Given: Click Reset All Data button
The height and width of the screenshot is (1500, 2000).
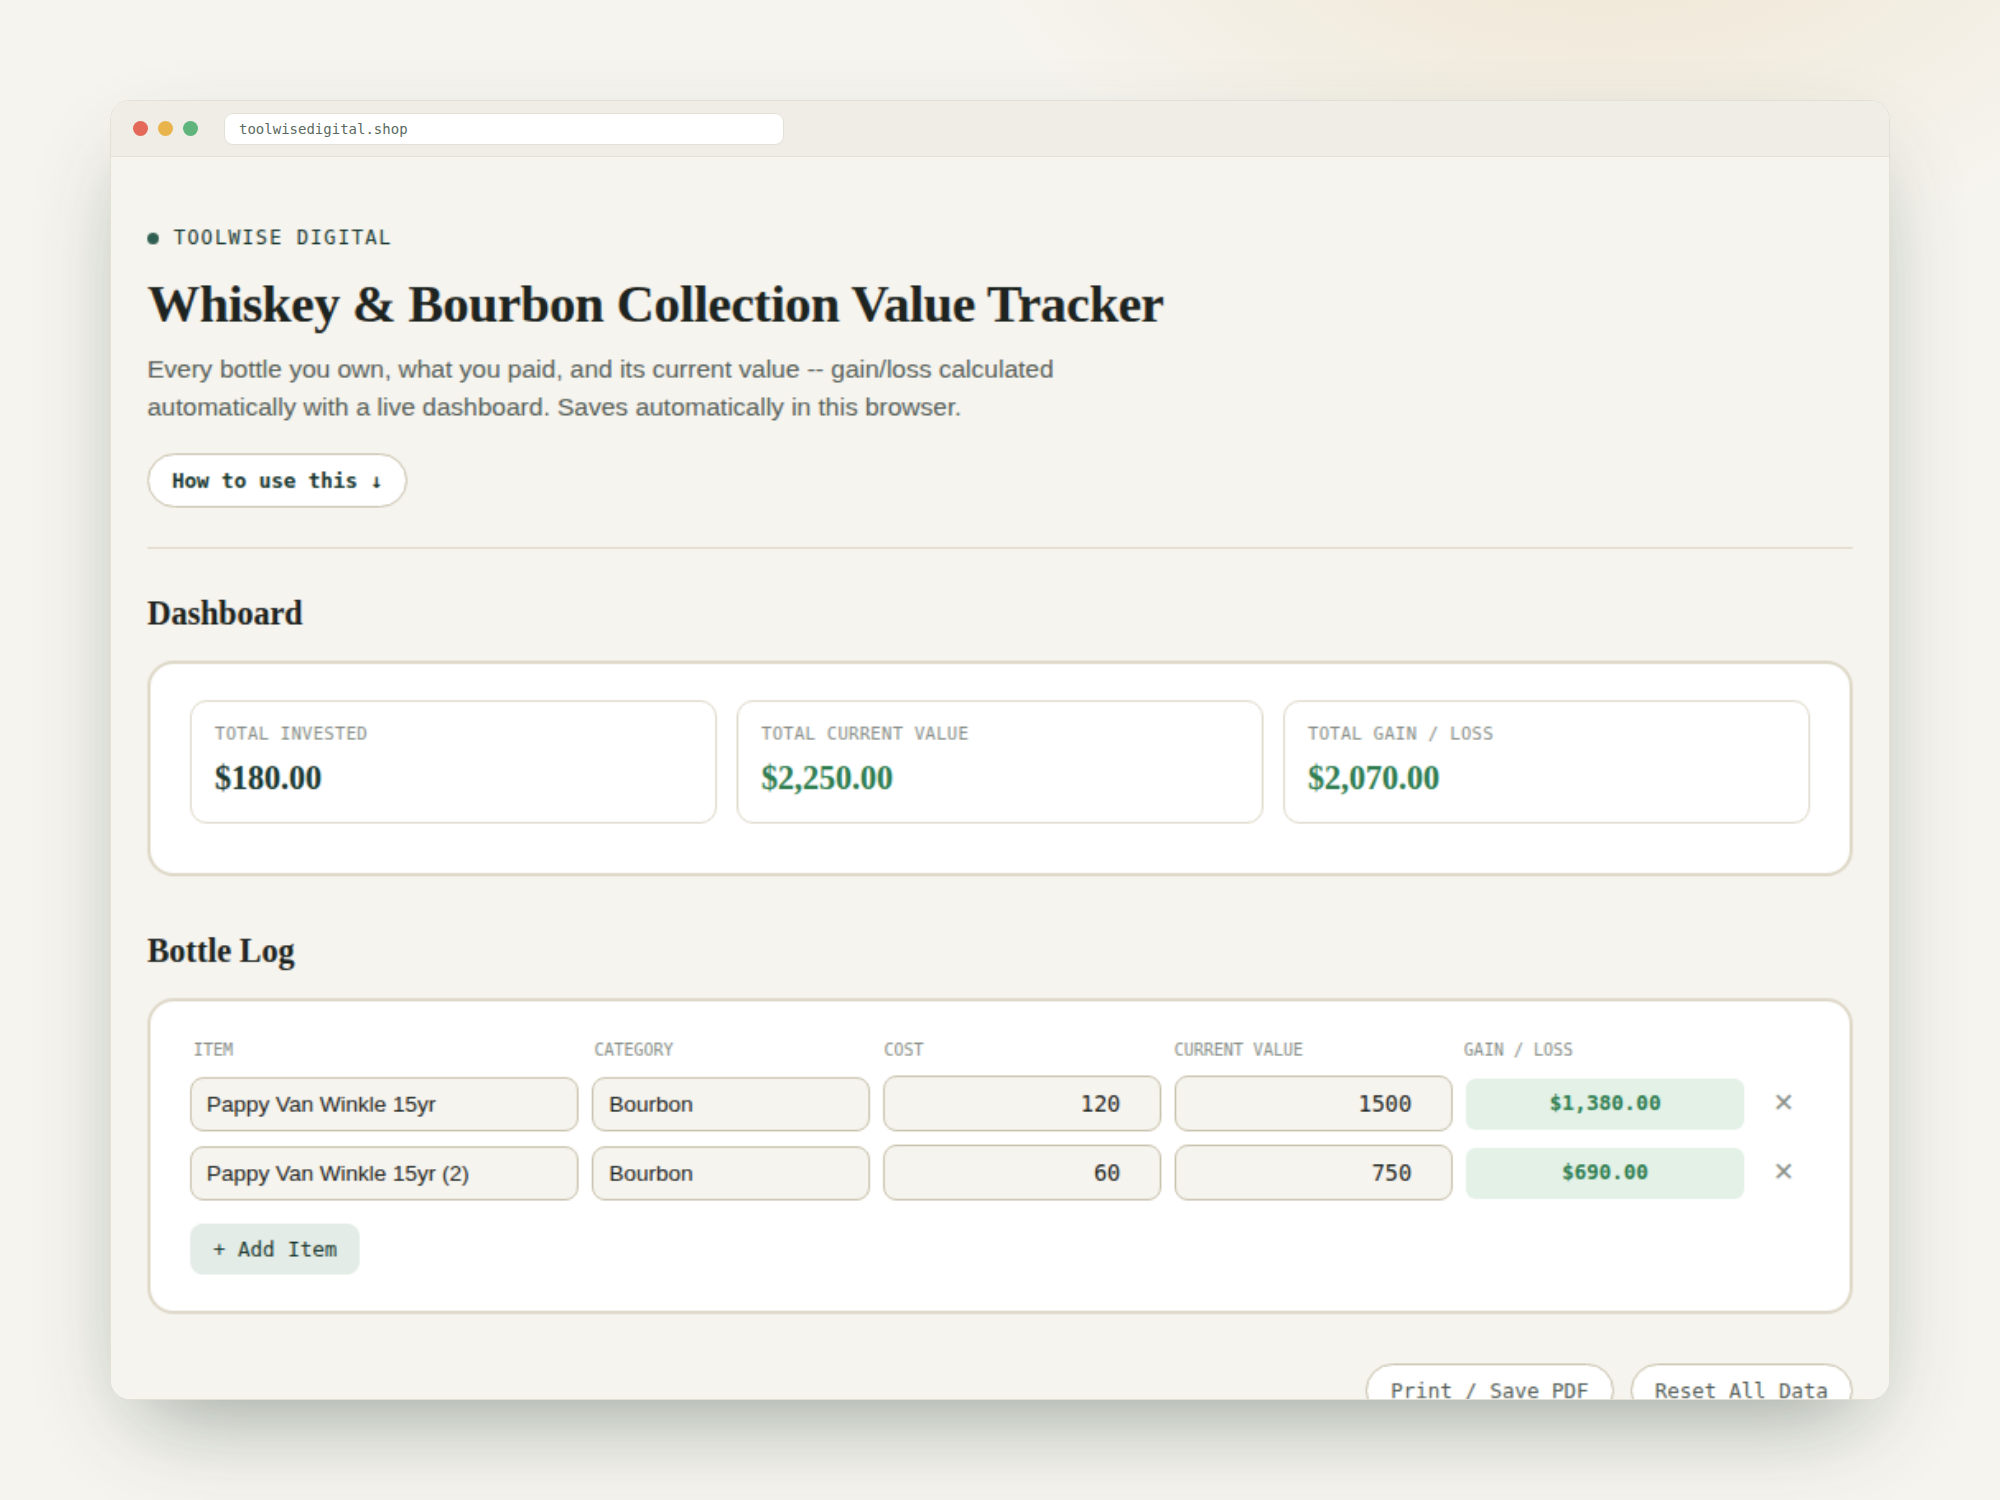Looking at the screenshot, I should click(x=1741, y=1382).
